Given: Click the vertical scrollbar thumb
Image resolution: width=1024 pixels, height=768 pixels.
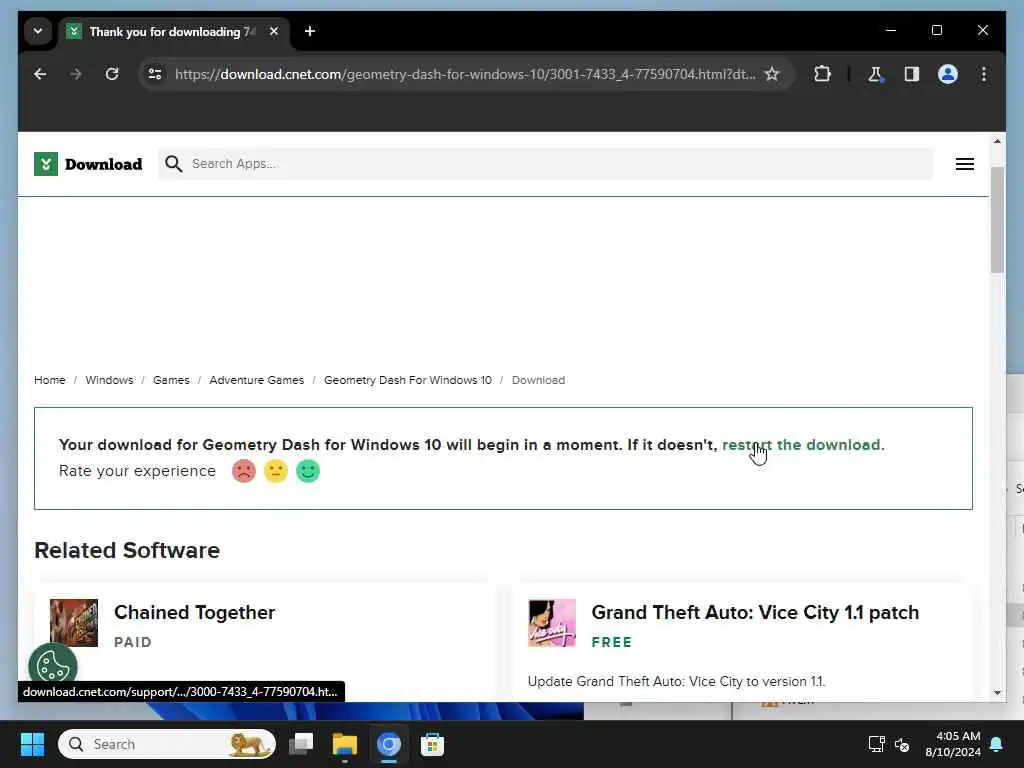Looking at the screenshot, I should click(997, 220).
